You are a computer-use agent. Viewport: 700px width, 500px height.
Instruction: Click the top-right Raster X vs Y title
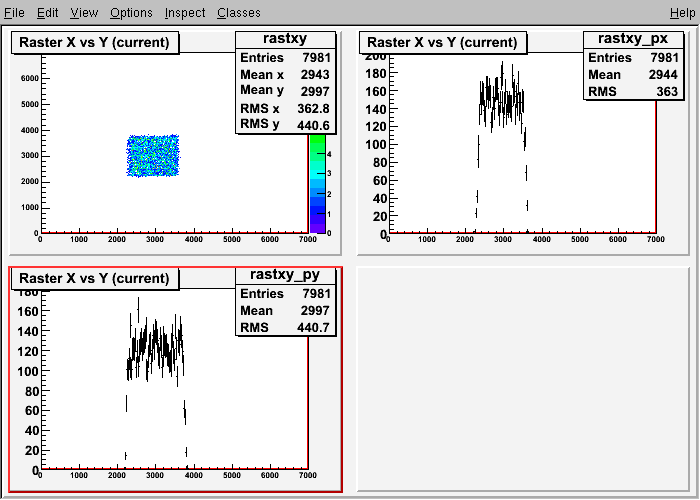coord(442,42)
